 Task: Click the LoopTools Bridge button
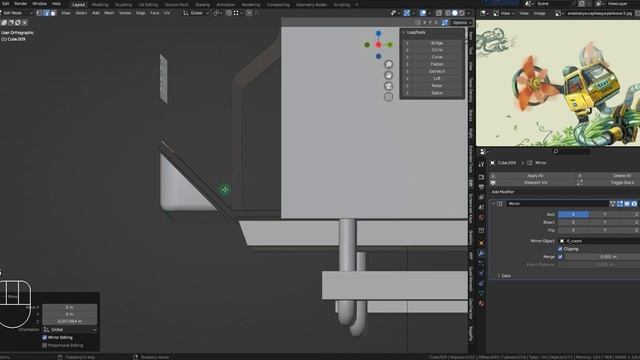[x=437, y=43]
